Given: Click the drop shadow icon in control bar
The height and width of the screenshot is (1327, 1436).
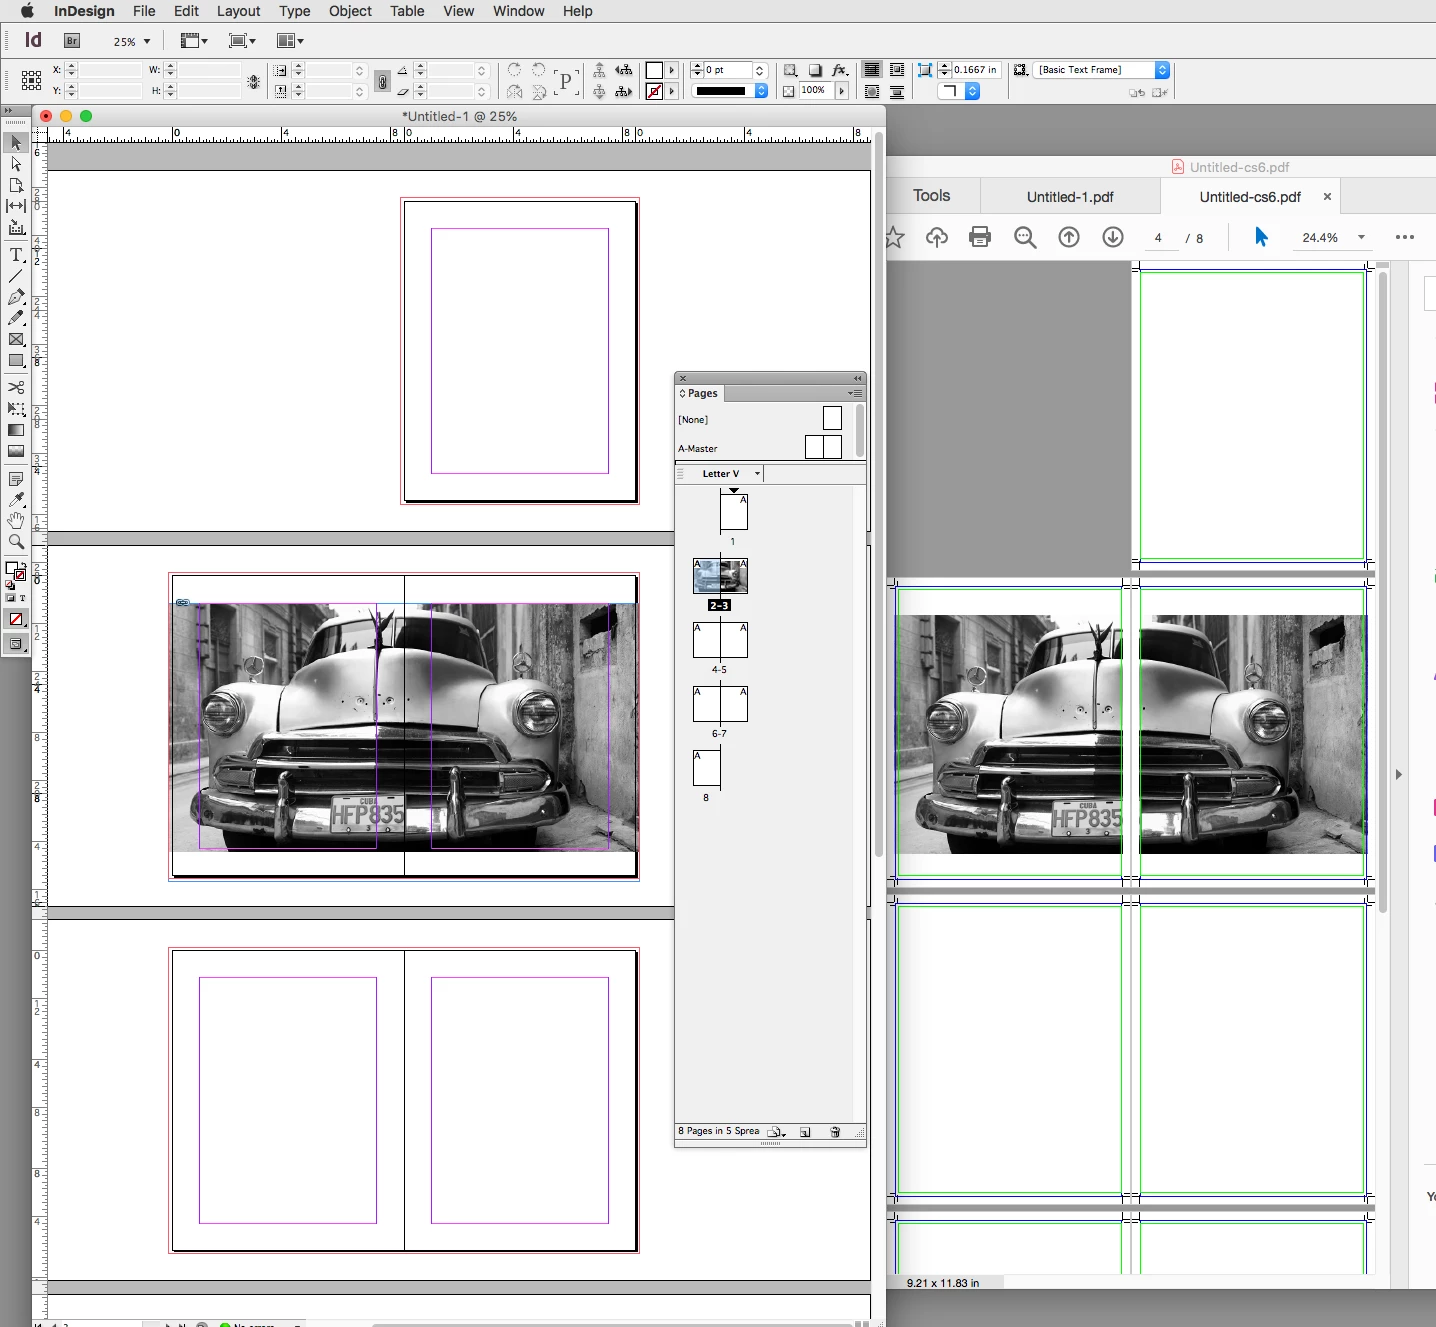Looking at the screenshot, I should click(x=815, y=70).
